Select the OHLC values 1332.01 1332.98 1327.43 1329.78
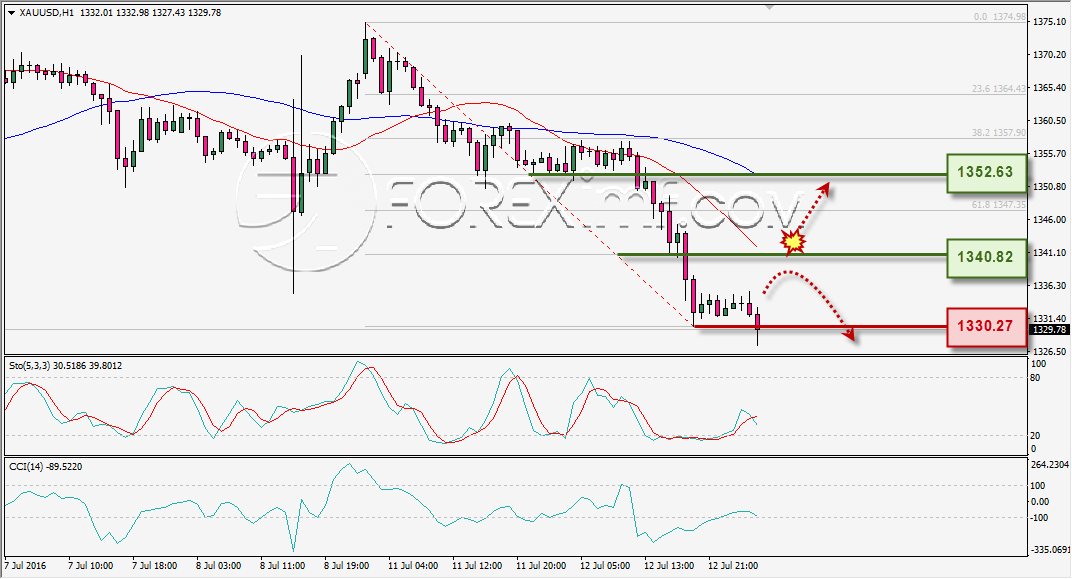The image size is (1072, 579). pos(150,12)
